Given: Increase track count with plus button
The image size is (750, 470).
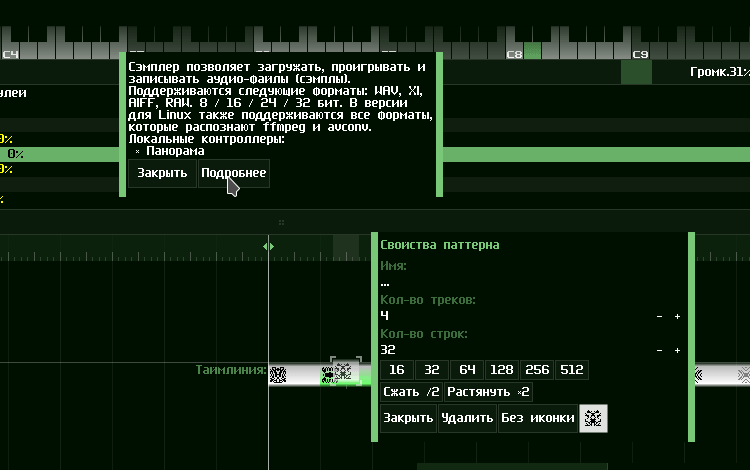Looking at the screenshot, I should pyautogui.click(x=677, y=317).
